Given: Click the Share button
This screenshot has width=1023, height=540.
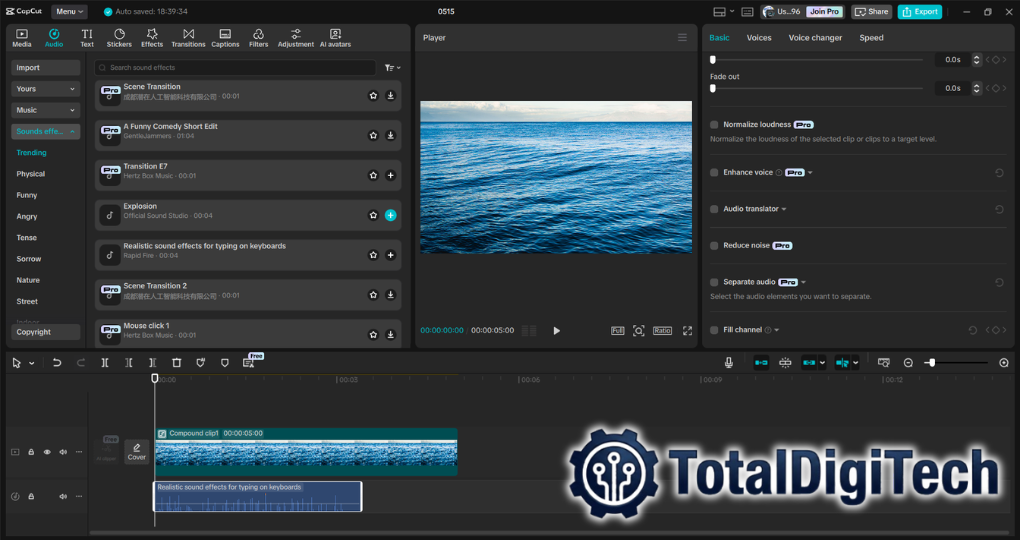Looking at the screenshot, I should (872, 12).
